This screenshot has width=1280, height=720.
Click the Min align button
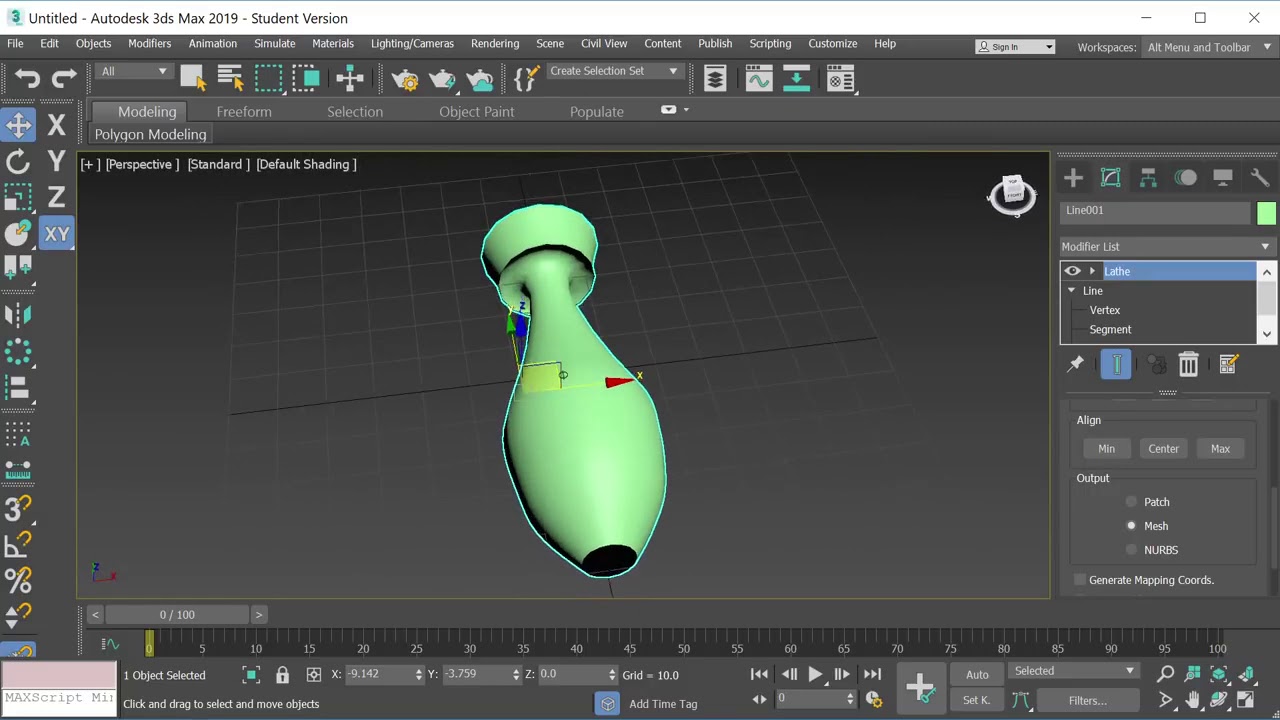pos(1106,449)
